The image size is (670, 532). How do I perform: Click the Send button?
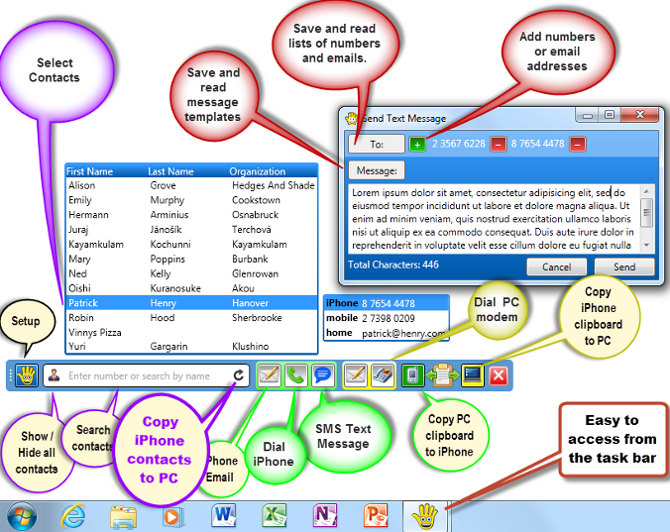tap(624, 267)
